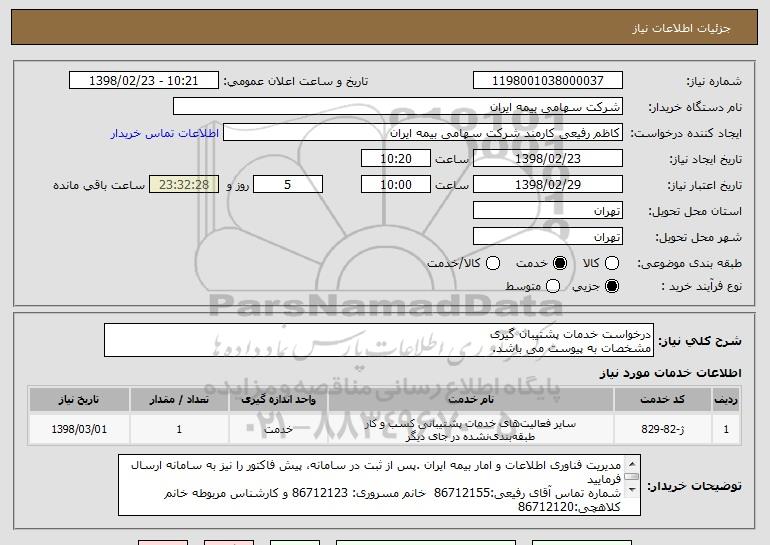770x545 pixels.
Task: Click the public announcement date-time field
Action: (x=144, y=81)
